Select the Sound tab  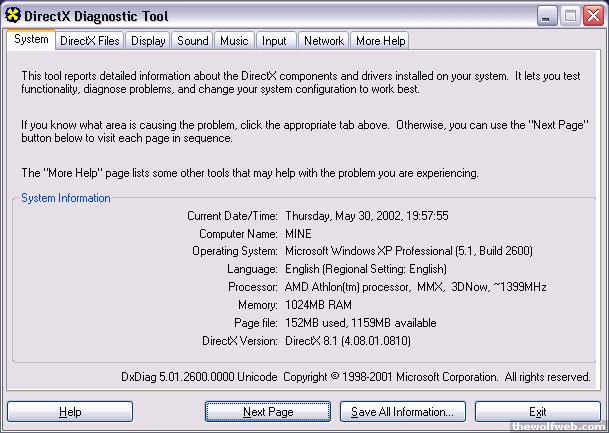193,41
